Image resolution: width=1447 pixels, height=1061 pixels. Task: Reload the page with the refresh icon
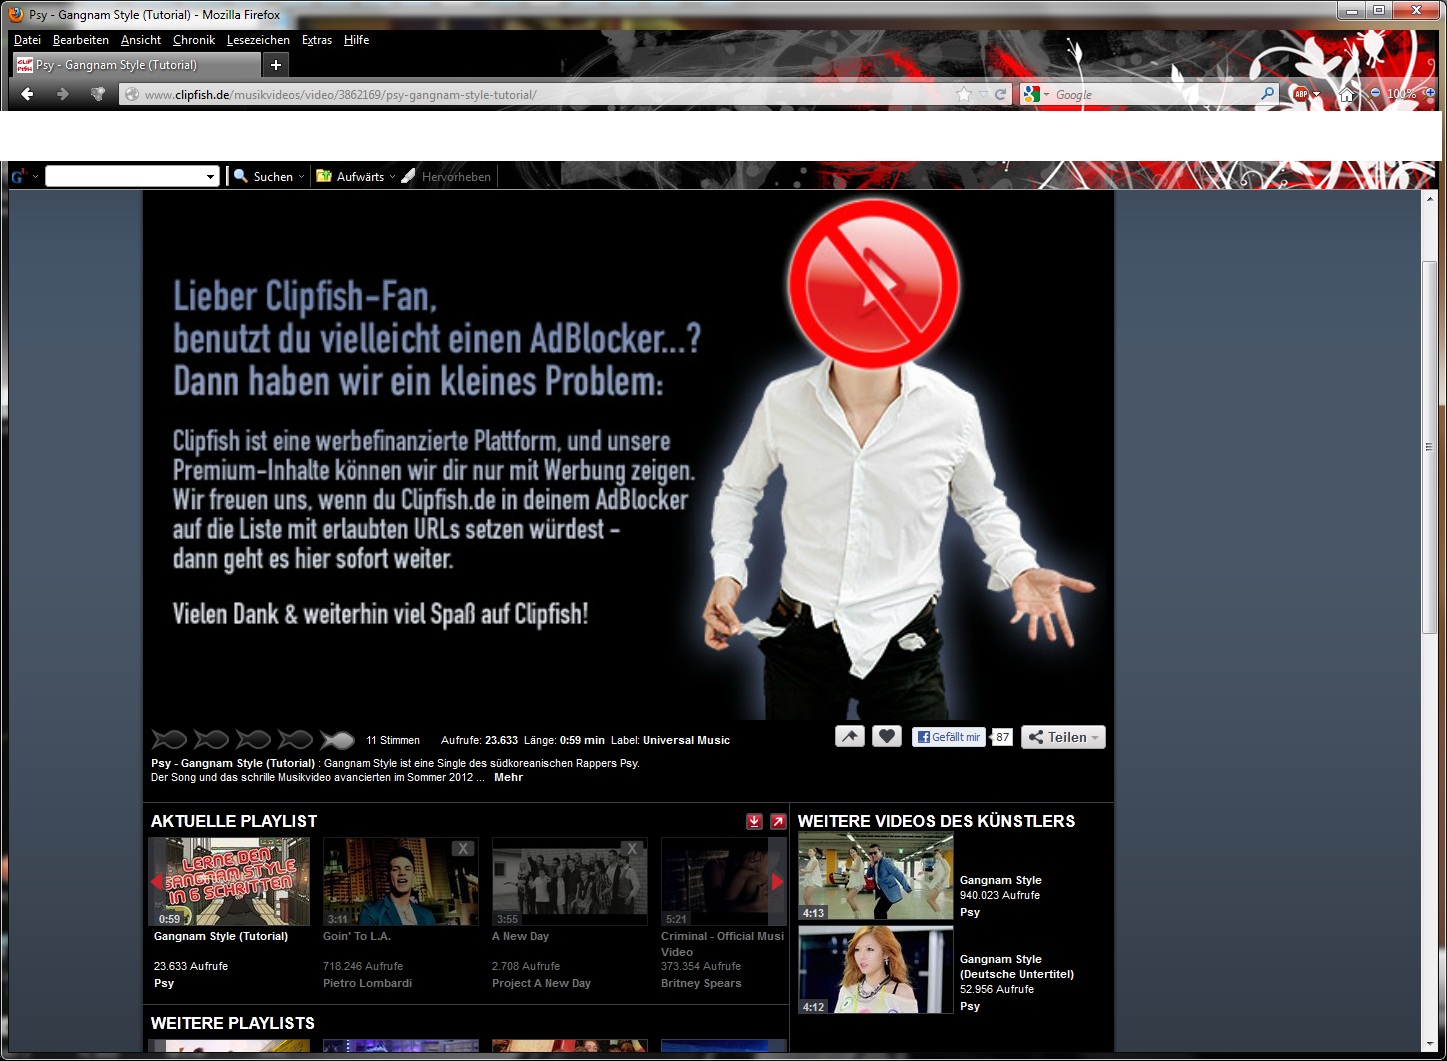coord(1000,94)
